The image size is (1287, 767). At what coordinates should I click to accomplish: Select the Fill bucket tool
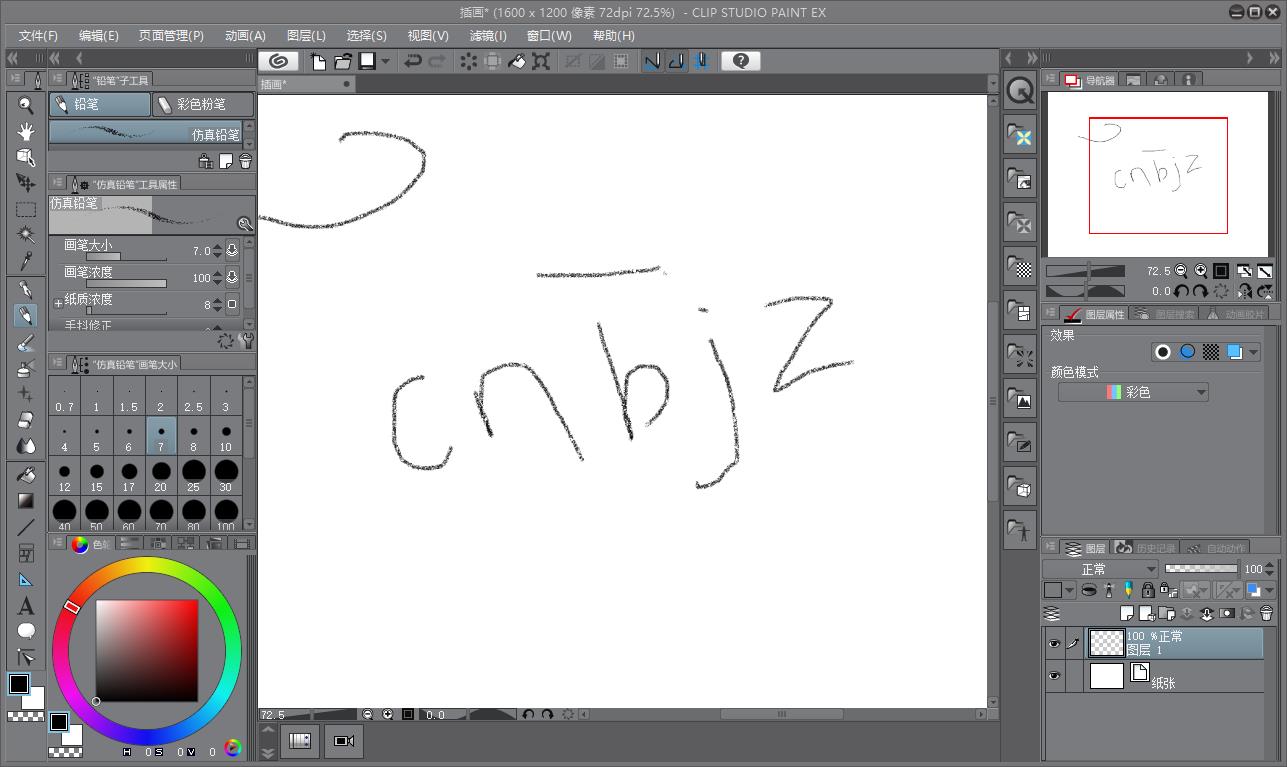(x=25, y=474)
